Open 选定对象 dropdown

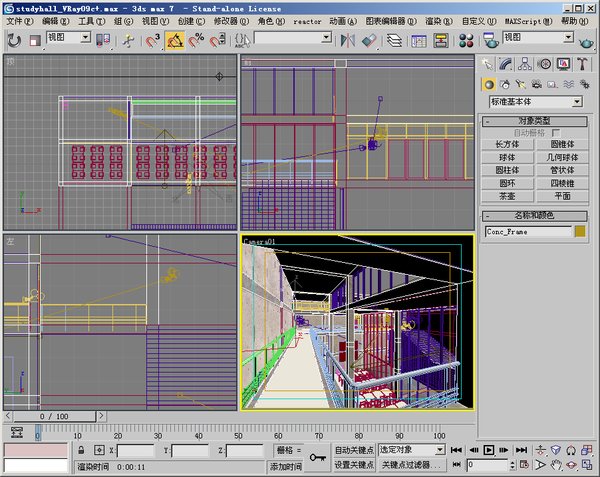(411, 450)
